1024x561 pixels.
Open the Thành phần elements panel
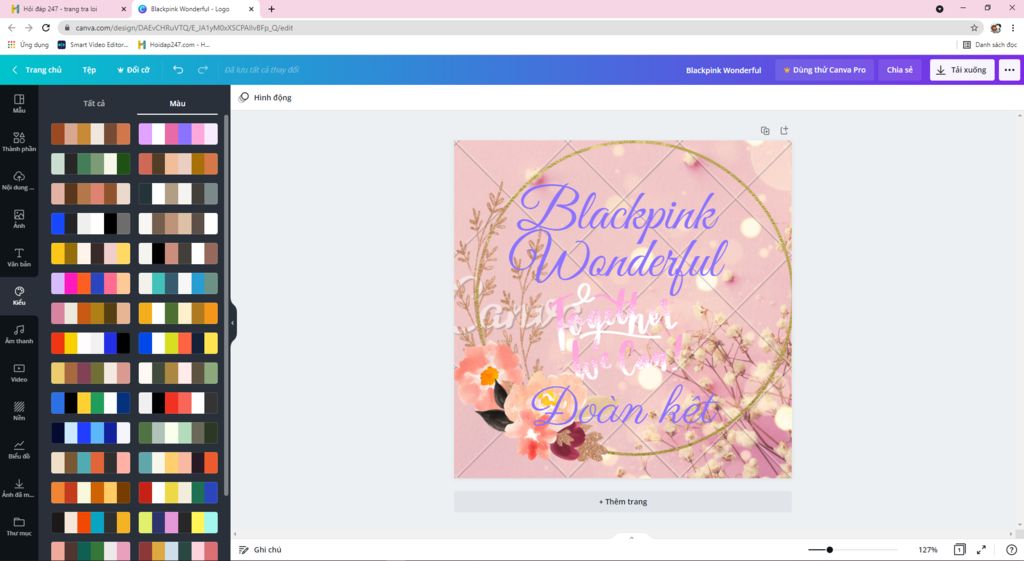tap(19, 142)
